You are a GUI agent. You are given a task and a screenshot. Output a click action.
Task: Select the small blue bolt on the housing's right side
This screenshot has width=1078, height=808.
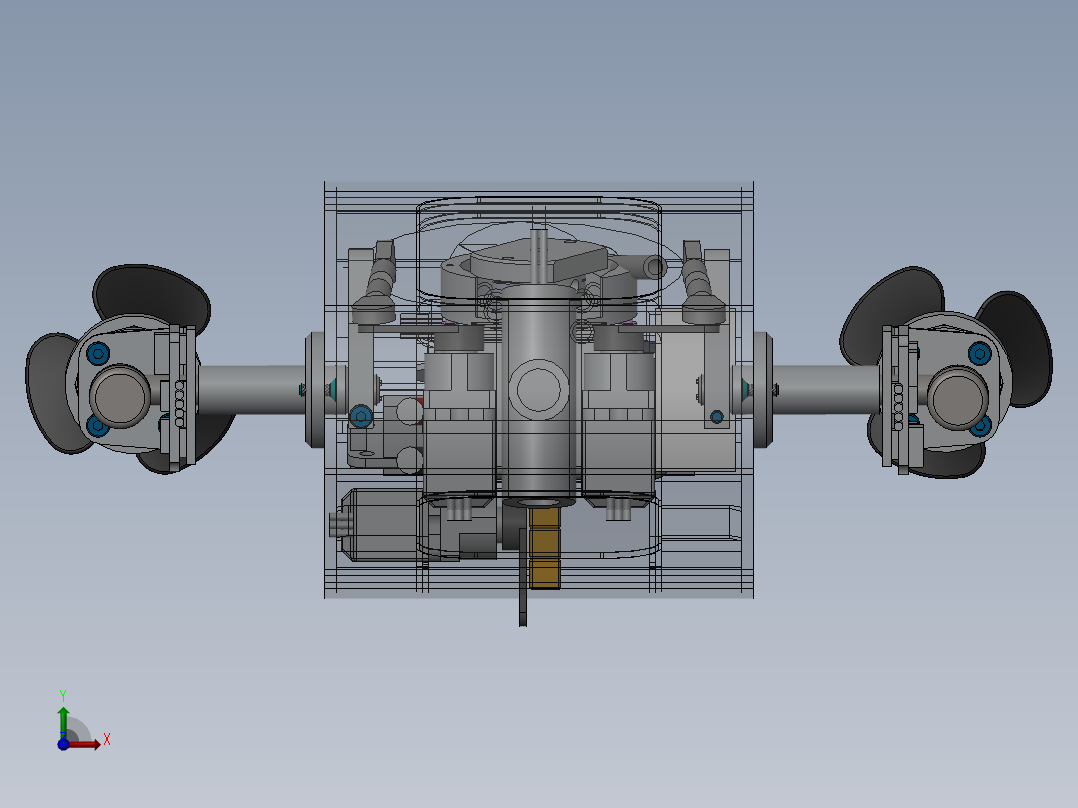tap(716, 417)
